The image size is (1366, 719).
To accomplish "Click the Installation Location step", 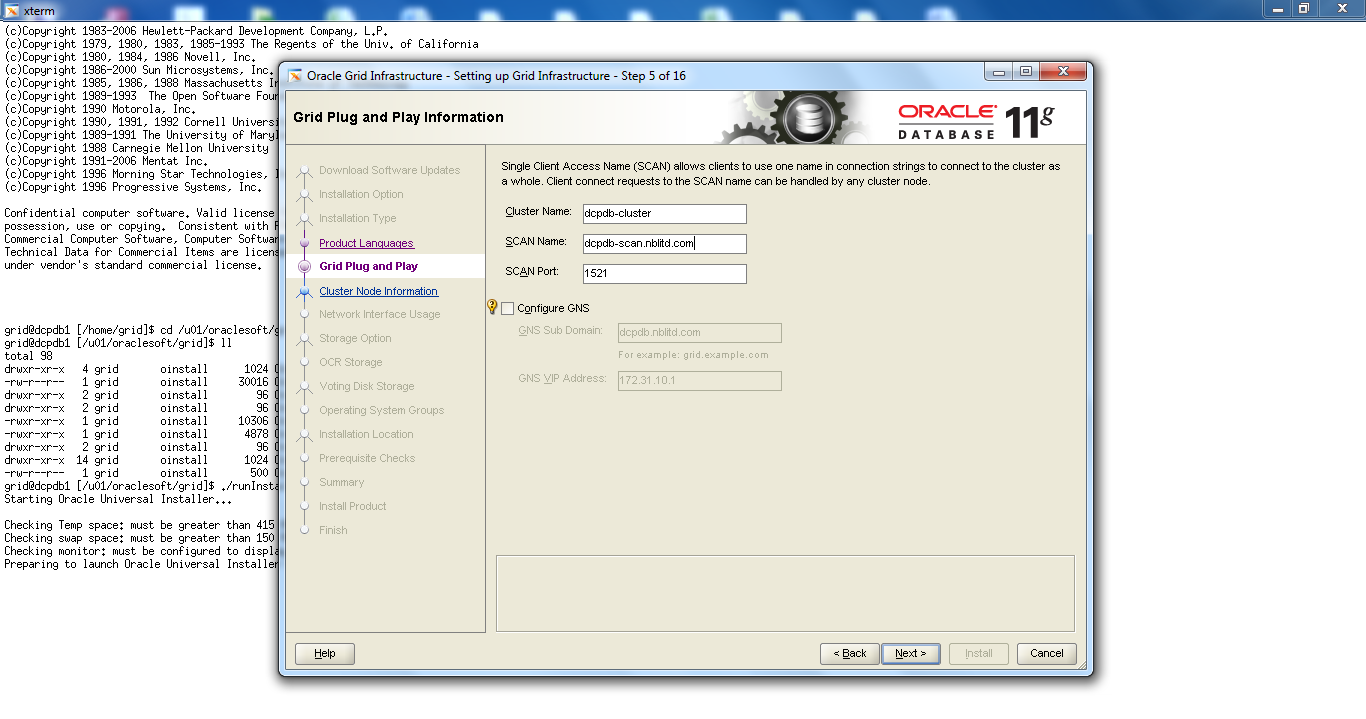I will pos(366,434).
